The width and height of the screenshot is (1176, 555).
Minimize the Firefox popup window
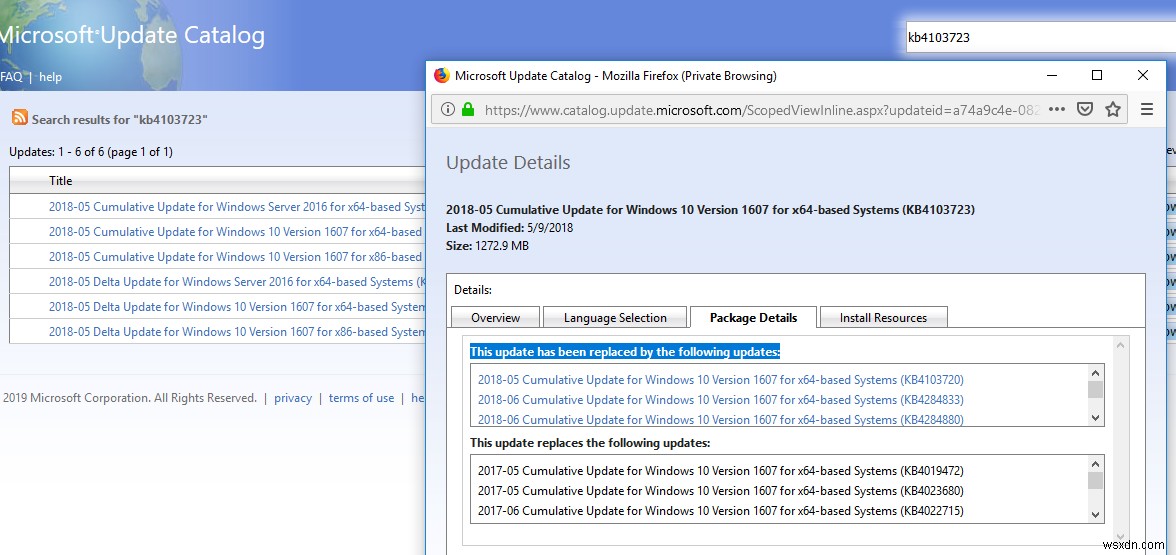click(x=1052, y=75)
